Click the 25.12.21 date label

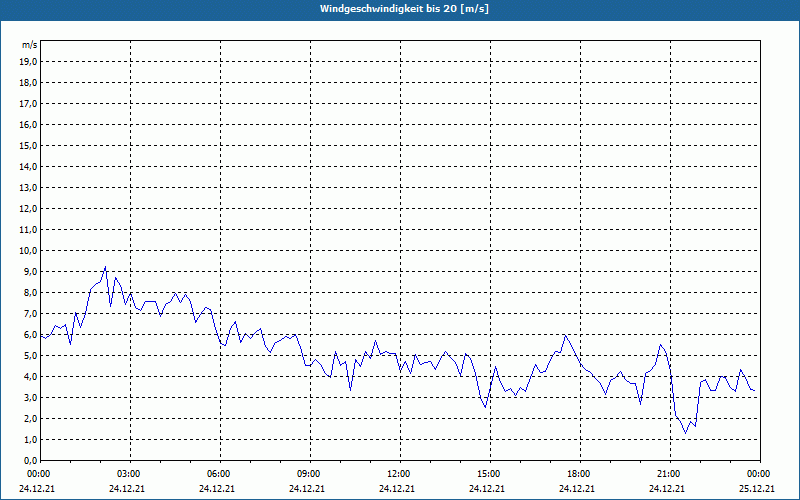click(x=757, y=488)
